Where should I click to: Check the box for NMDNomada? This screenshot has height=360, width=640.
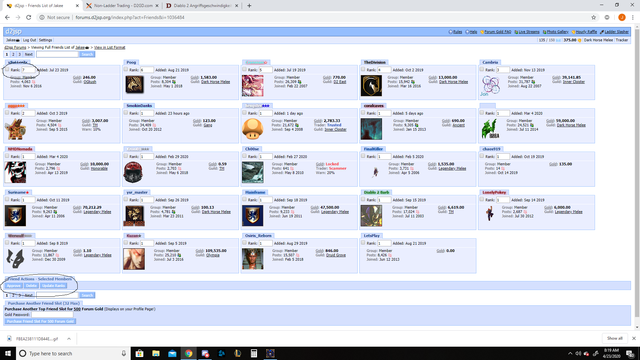click(x=7, y=156)
